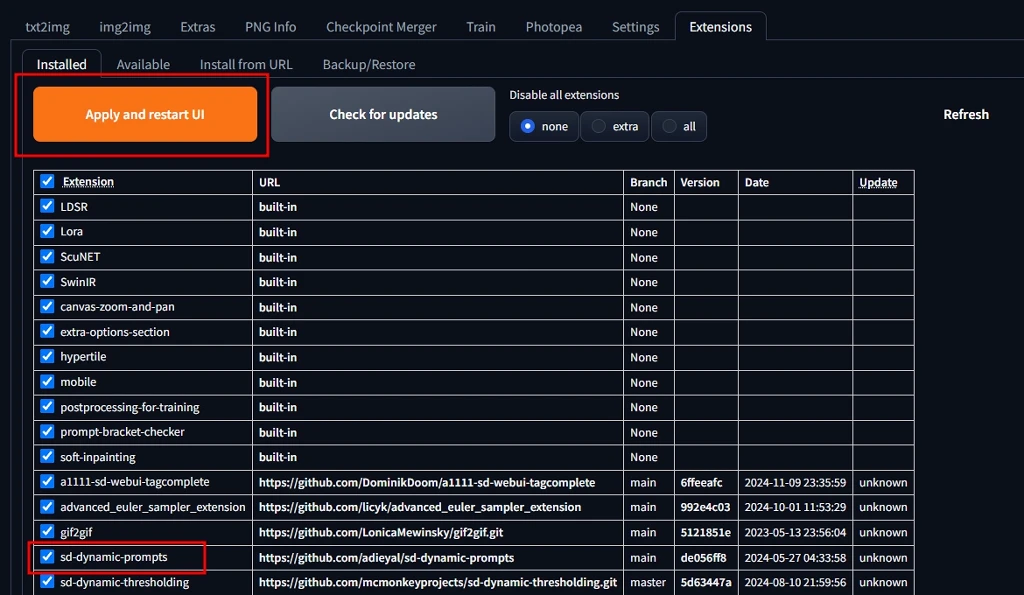Switch to the Extras tab
Image resolution: width=1024 pixels, height=595 pixels.
(198, 27)
